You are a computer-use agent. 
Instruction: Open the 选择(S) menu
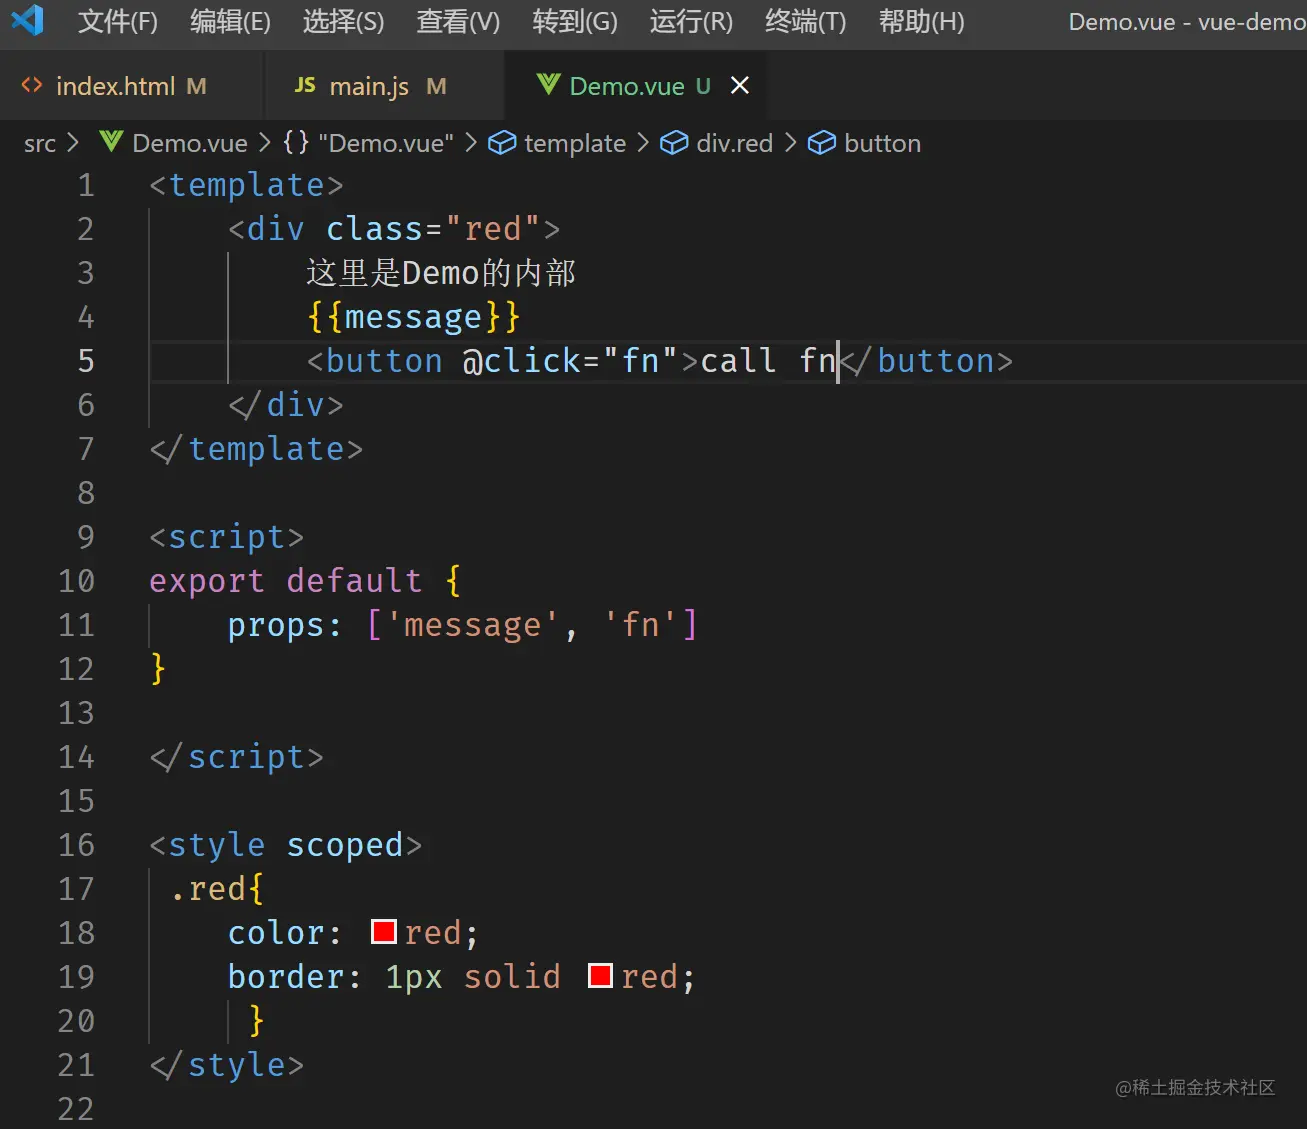click(x=343, y=21)
